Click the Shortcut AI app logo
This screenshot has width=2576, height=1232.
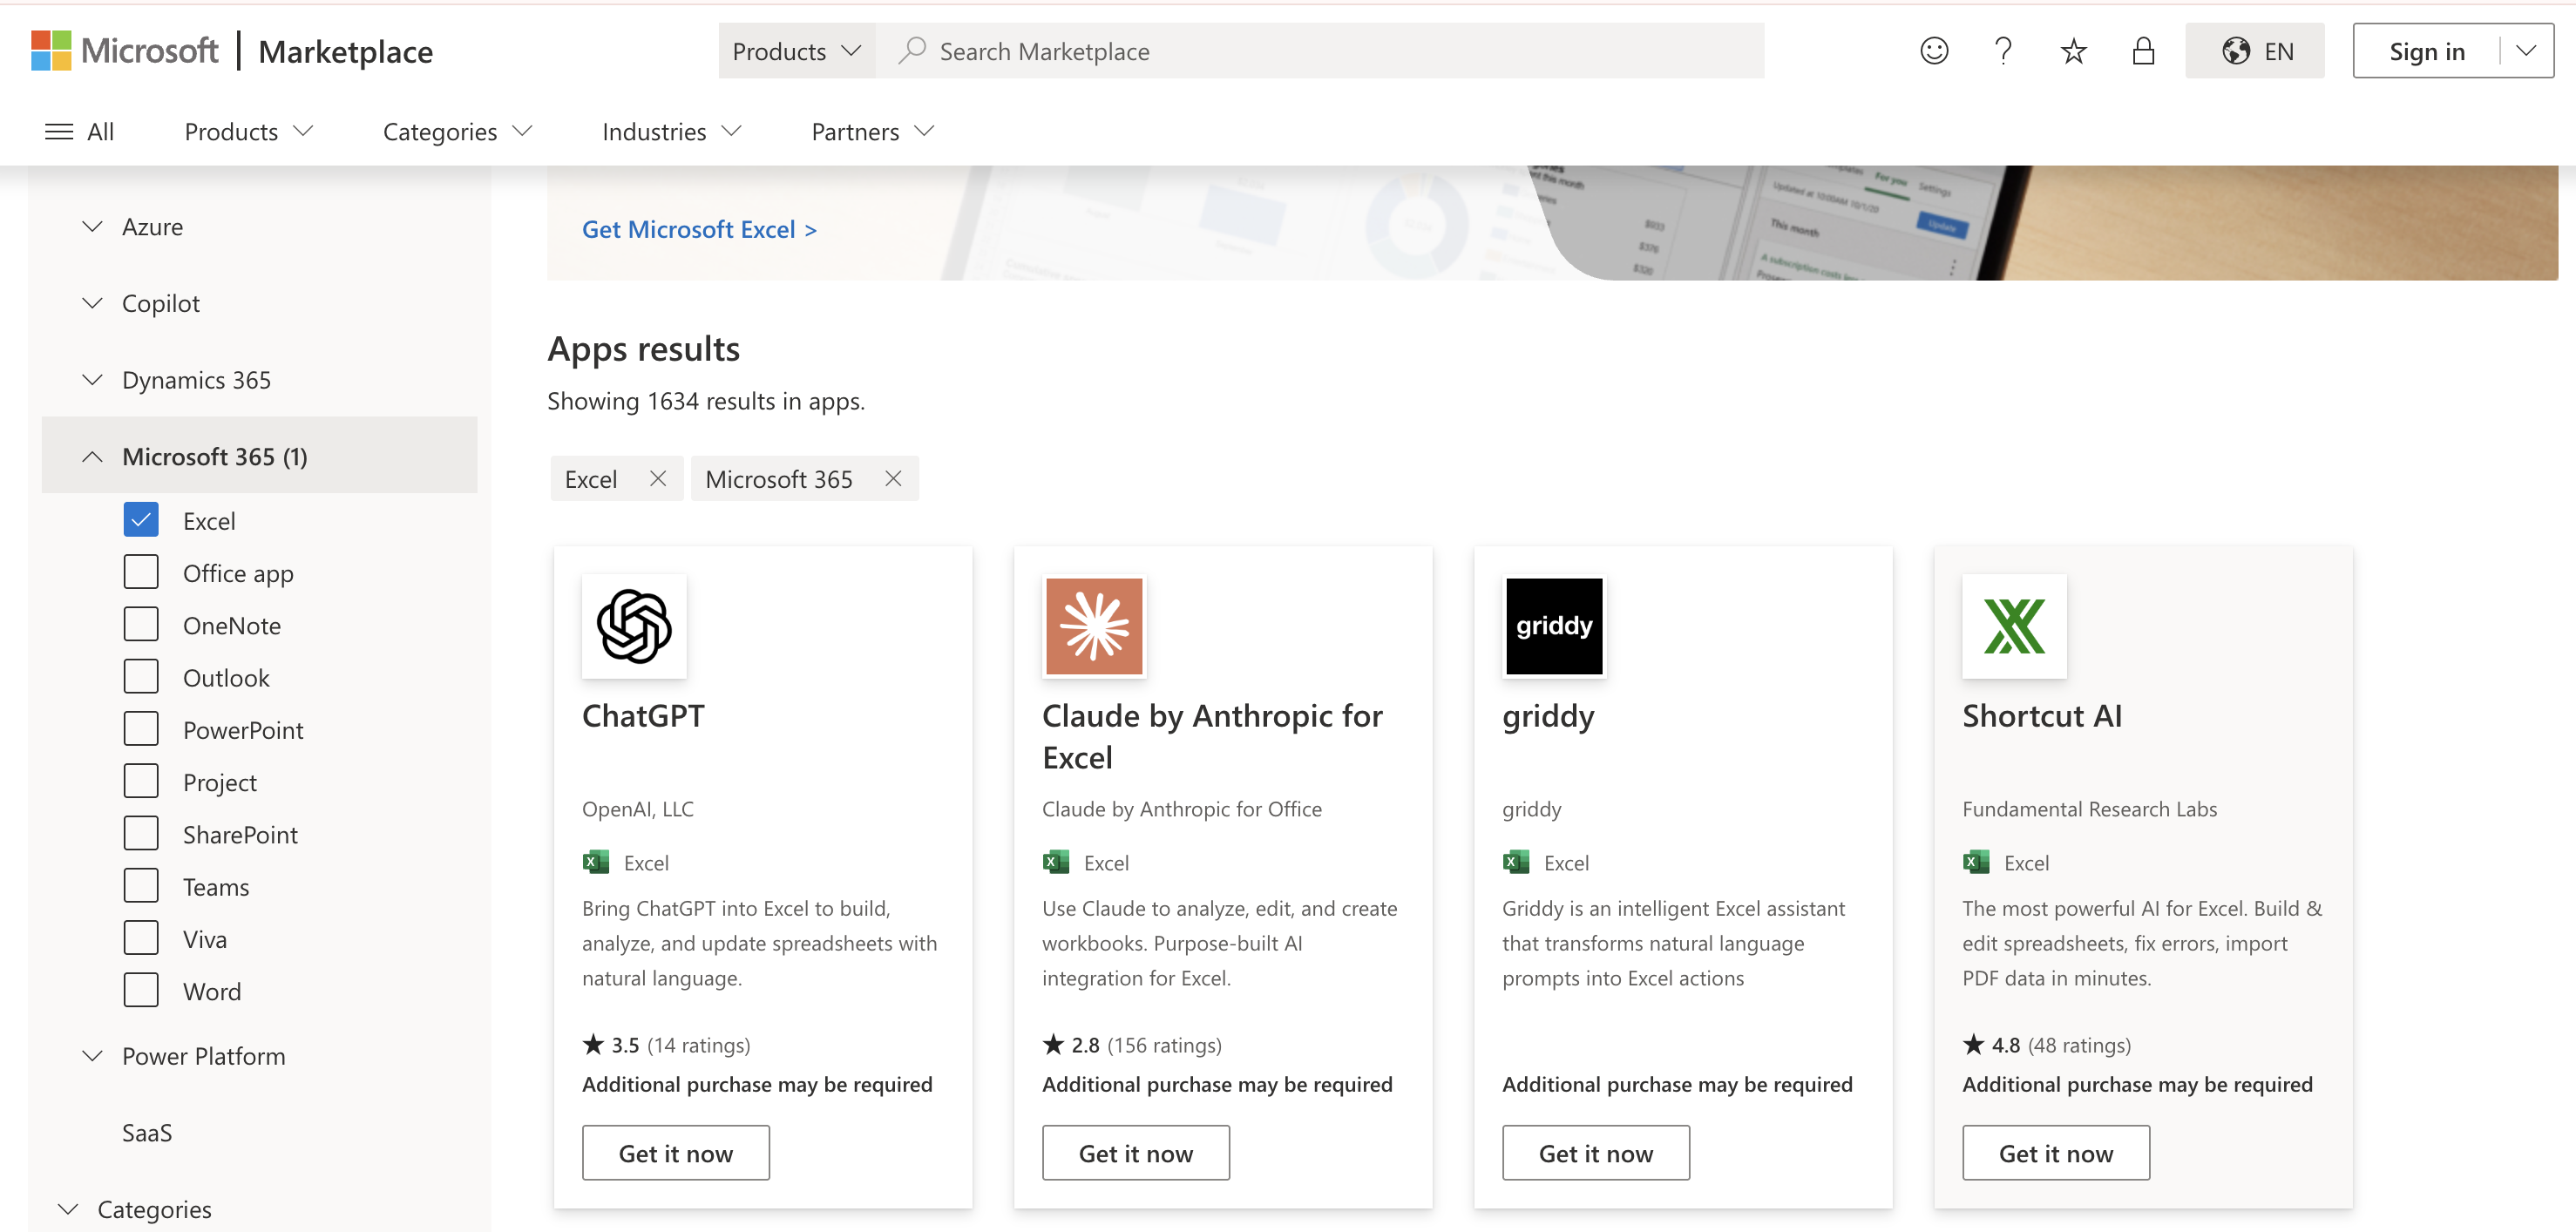click(2014, 626)
